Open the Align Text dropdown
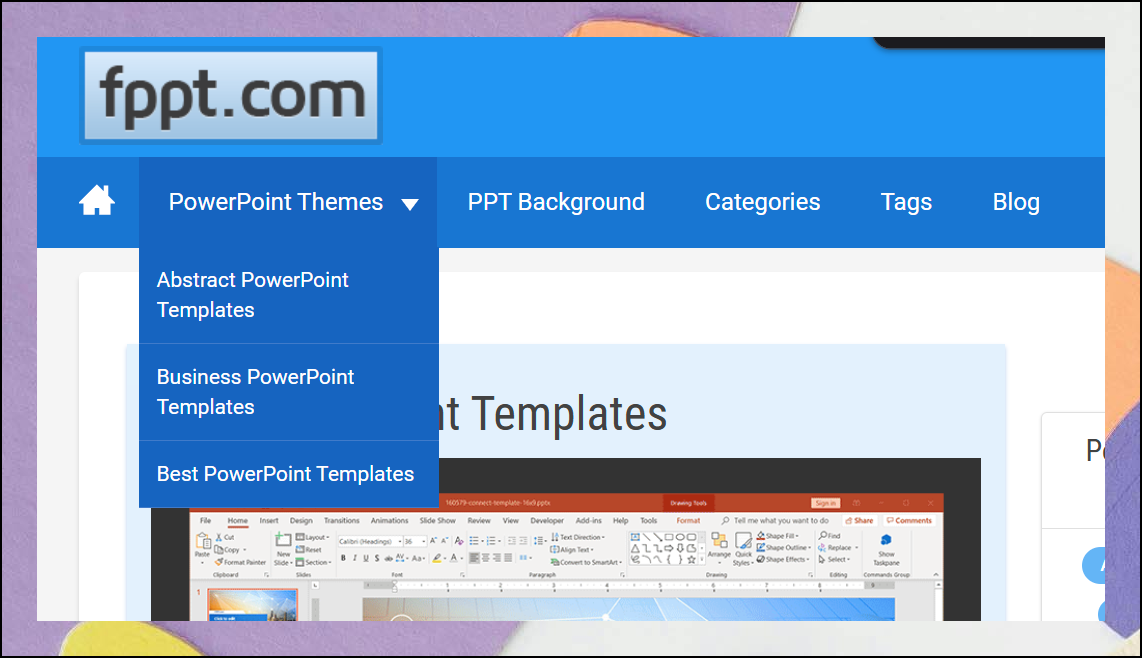Screen dimensions: 1142x658 (572, 549)
